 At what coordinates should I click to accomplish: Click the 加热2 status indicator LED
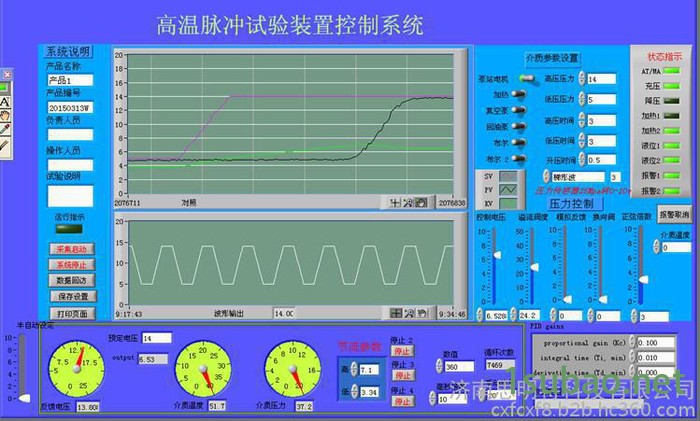671,131
